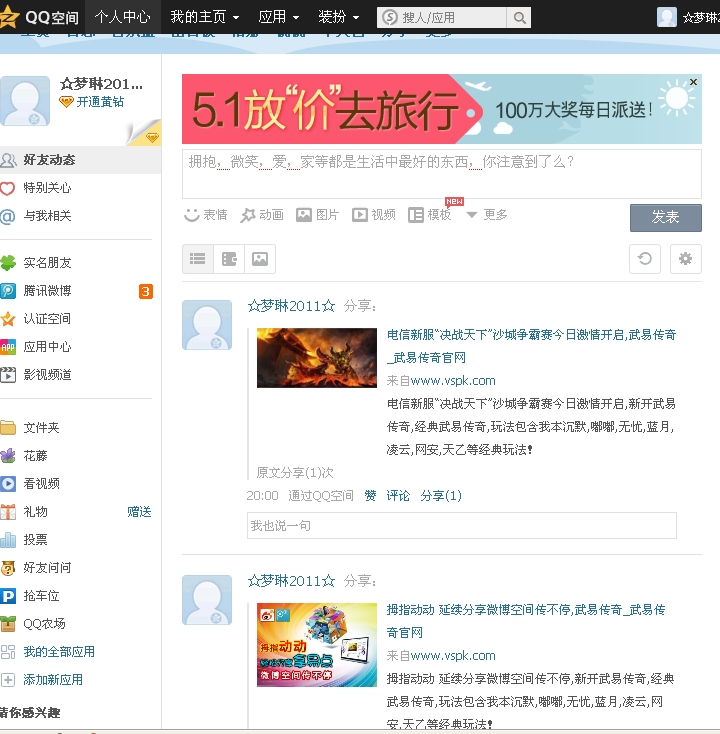Screen dimensions: 720x734
Task: Click the status post text box
Action: pyautogui.click(x=441, y=174)
